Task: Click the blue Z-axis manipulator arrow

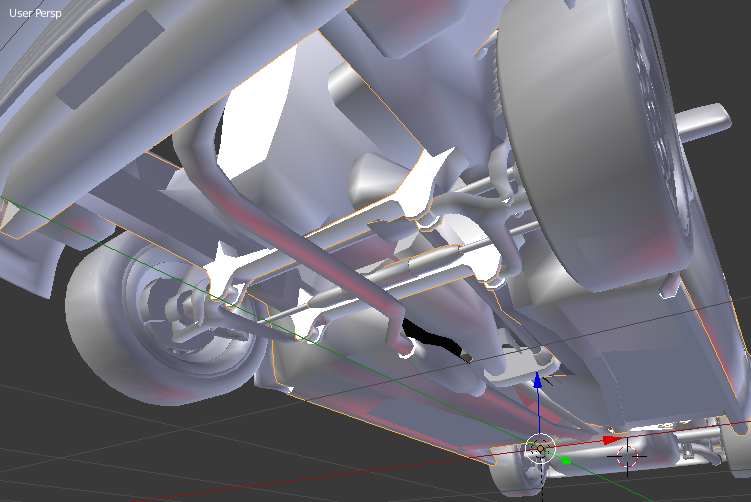Action: tap(538, 381)
